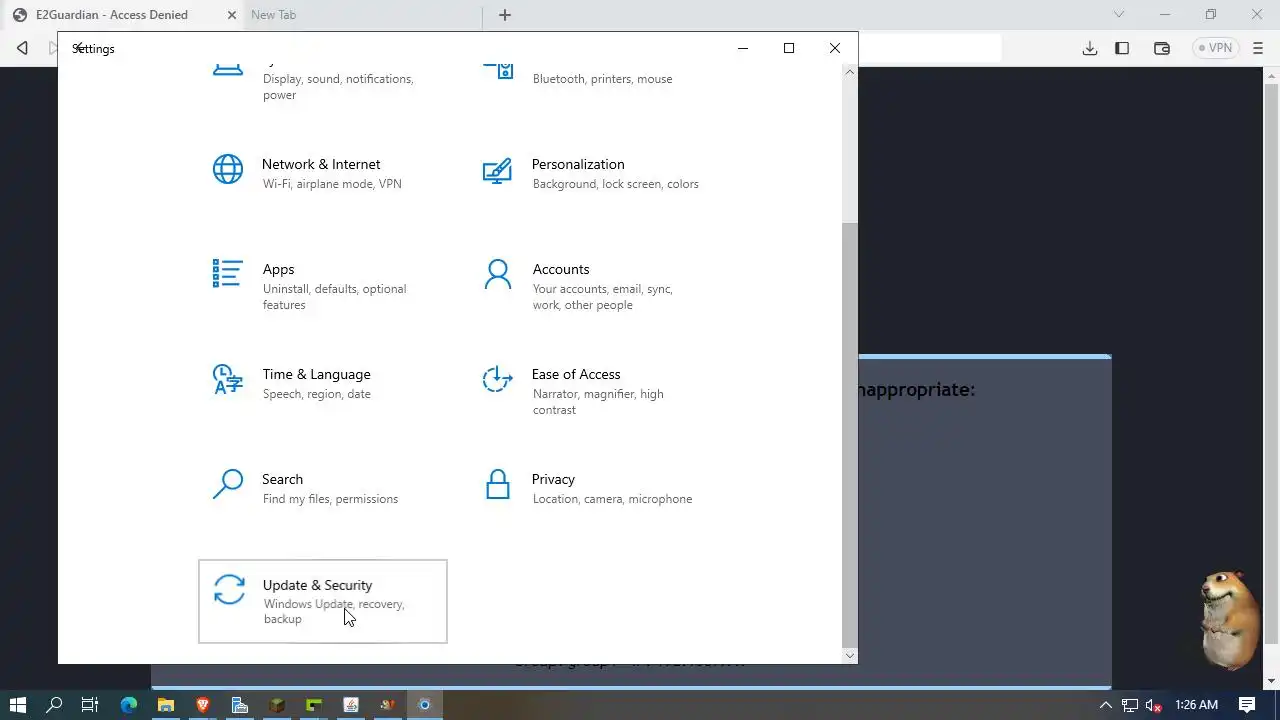Switch to Brave browser on taskbar

click(203, 705)
